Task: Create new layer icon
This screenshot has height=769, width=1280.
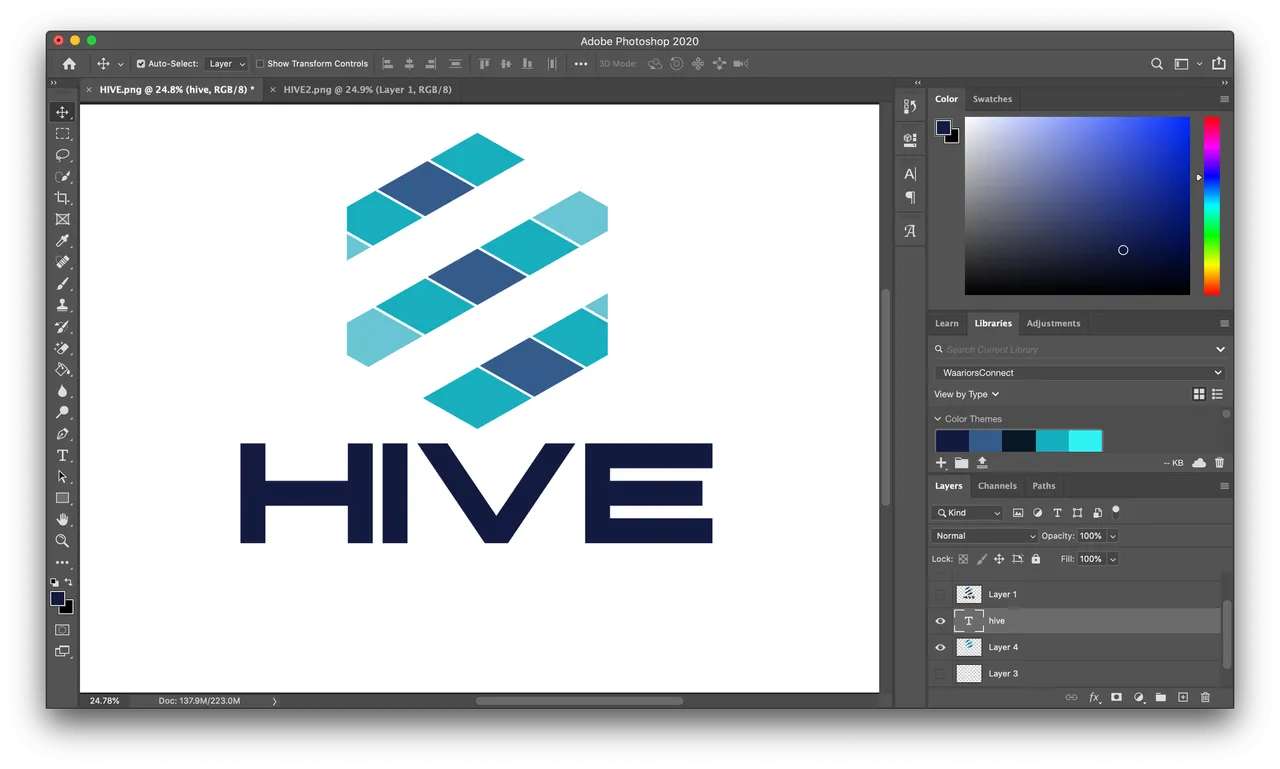Action: click(1183, 697)
